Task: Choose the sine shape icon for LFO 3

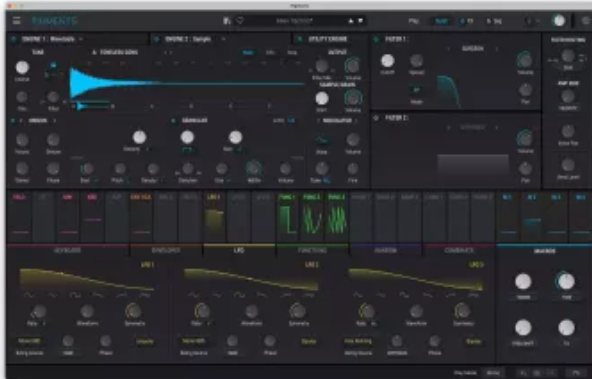Action: click(358, 295)
